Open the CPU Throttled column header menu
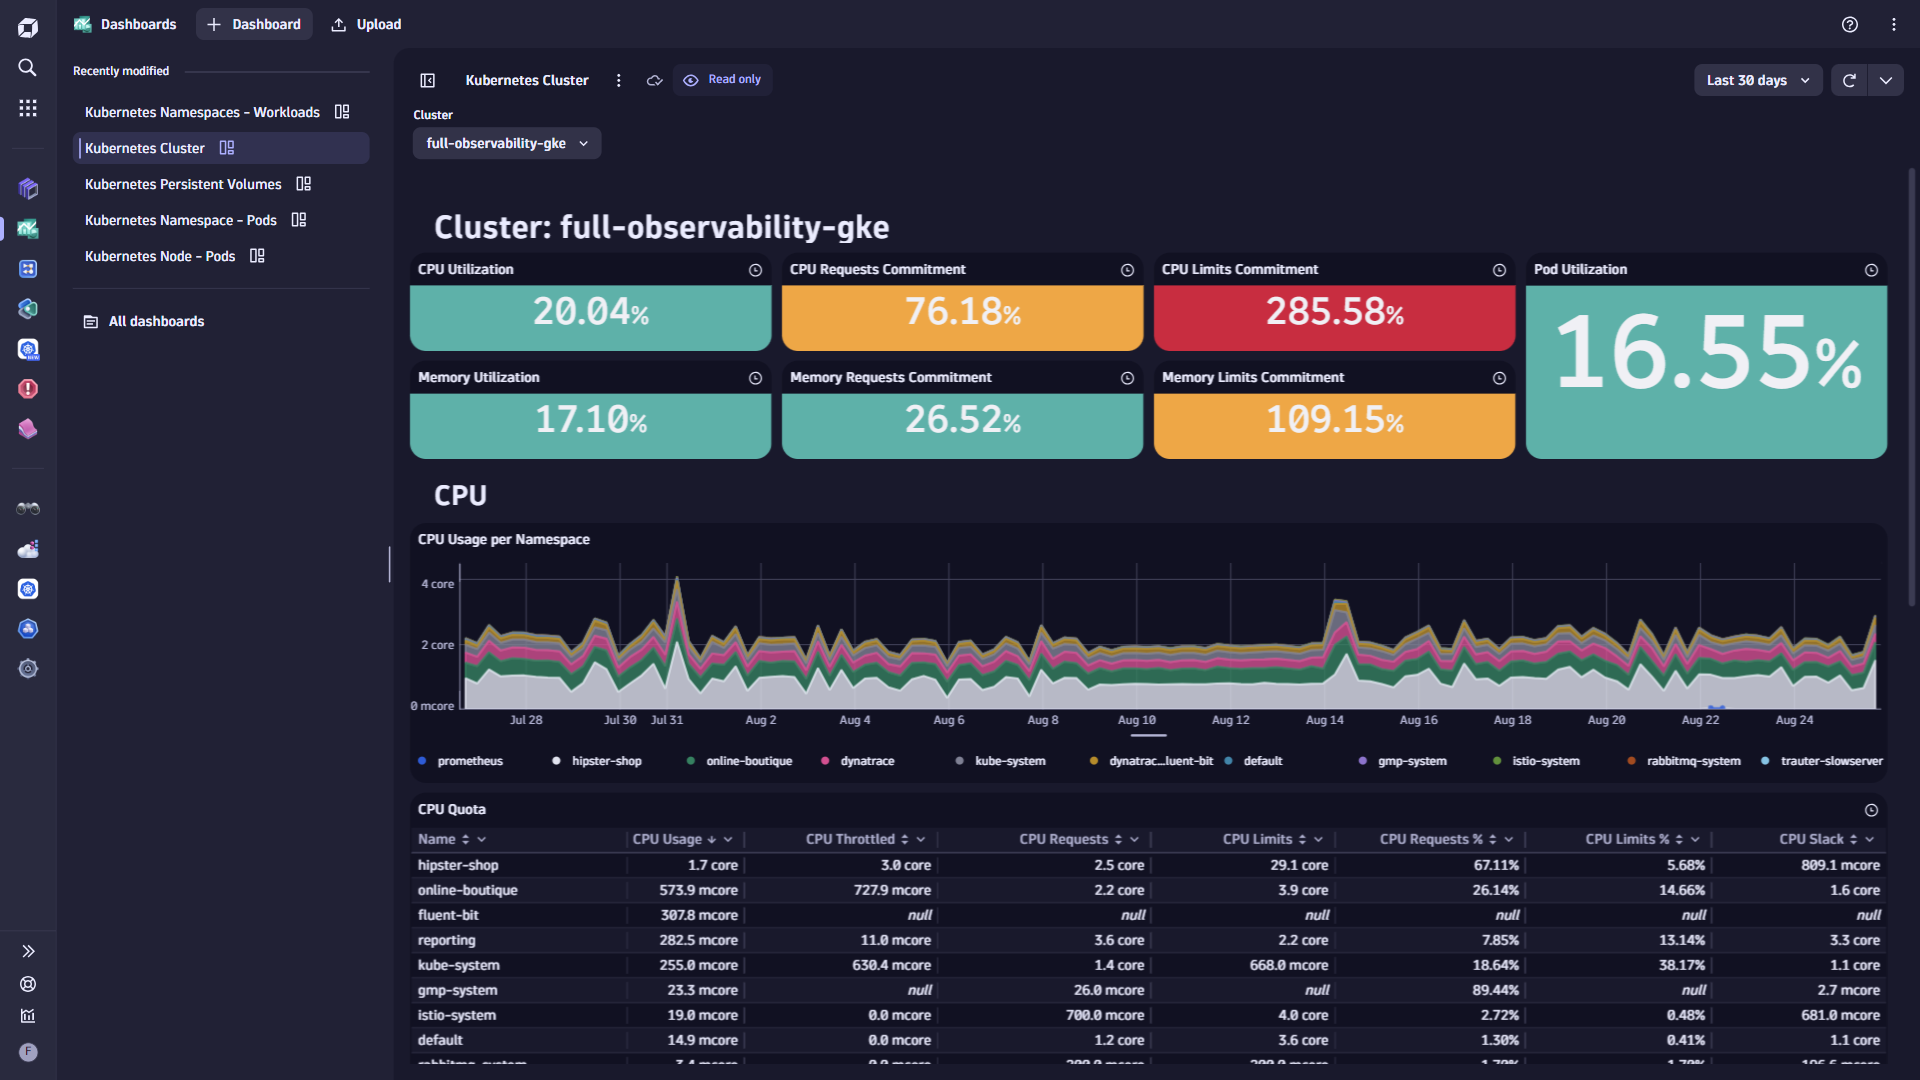The height and width of the screenshot is (1080, 1920). pyautogui.click(x=921, y=839)
